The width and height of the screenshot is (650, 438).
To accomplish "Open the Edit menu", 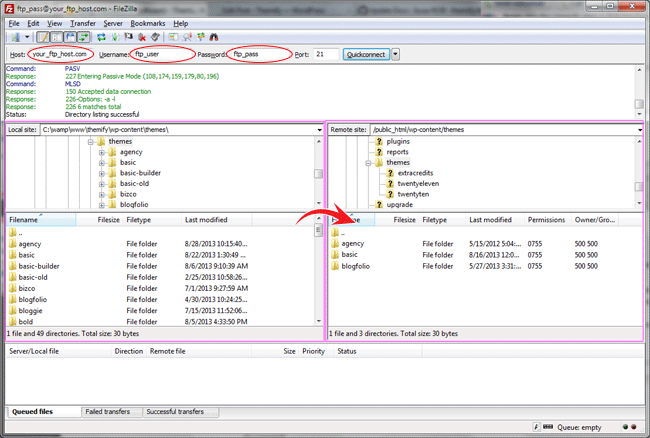I will 33,24.
